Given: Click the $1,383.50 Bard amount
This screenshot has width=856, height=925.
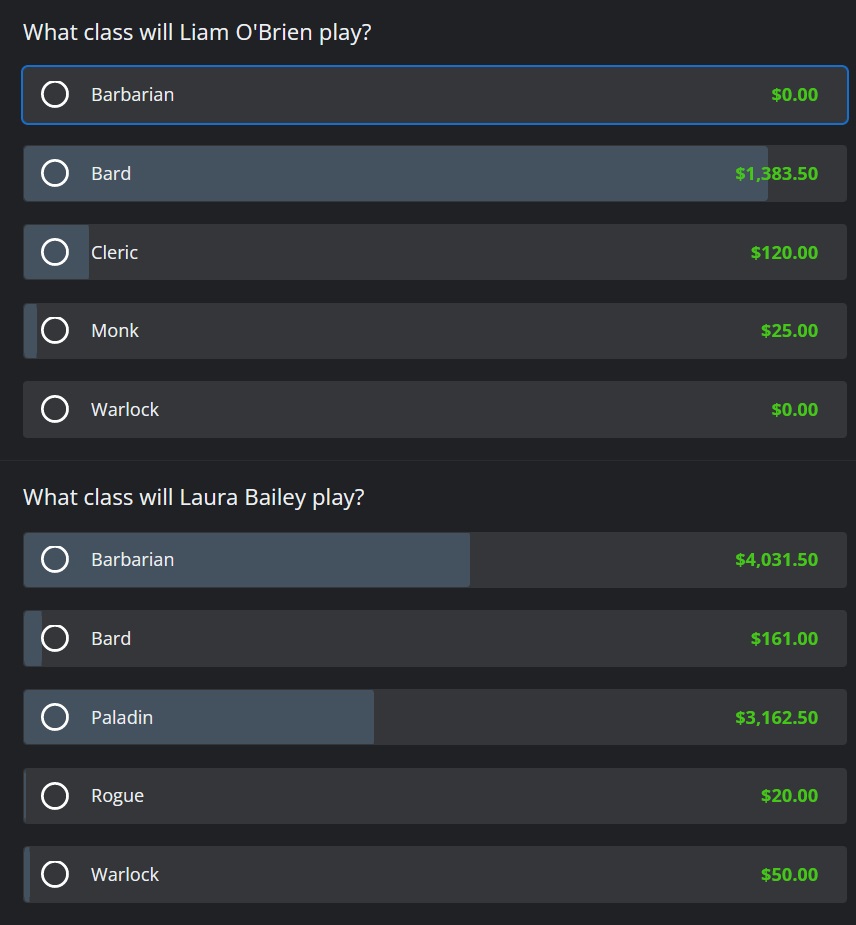Looking at the screenshot, I should tap(776, 173).
